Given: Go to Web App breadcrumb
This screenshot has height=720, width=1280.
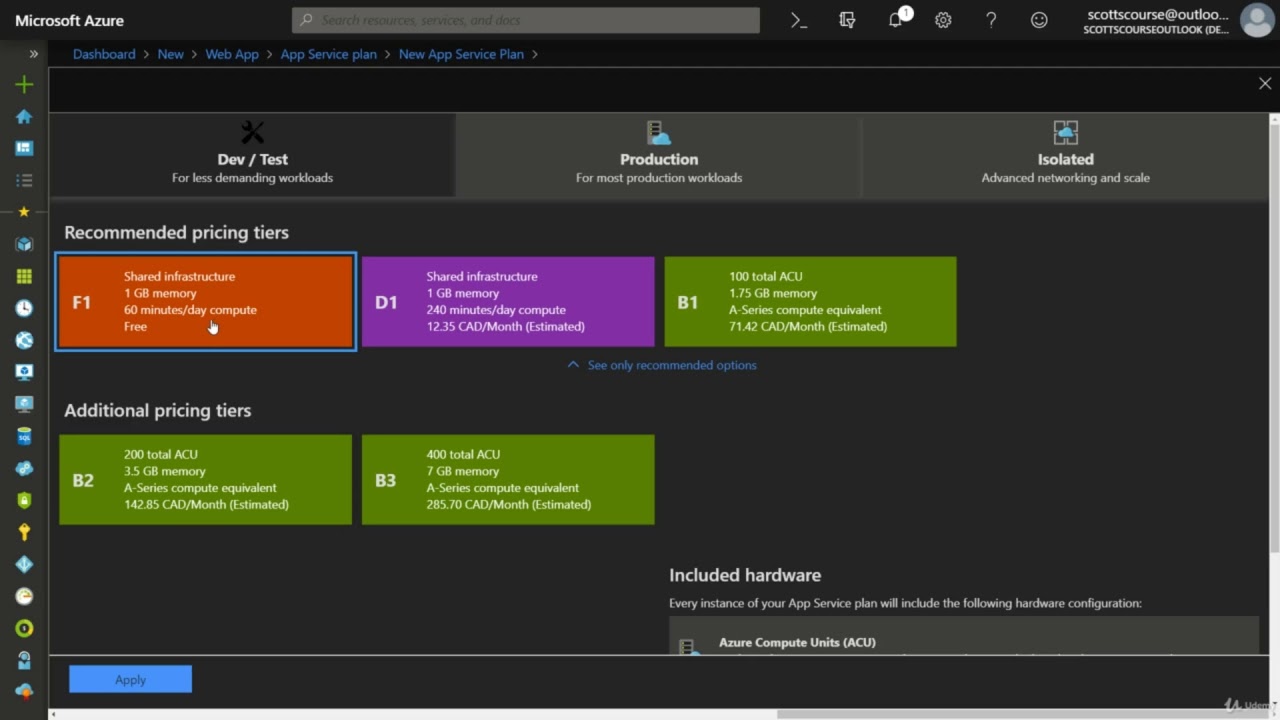Looking at the screenshot, I should click(x=232, y=54).
